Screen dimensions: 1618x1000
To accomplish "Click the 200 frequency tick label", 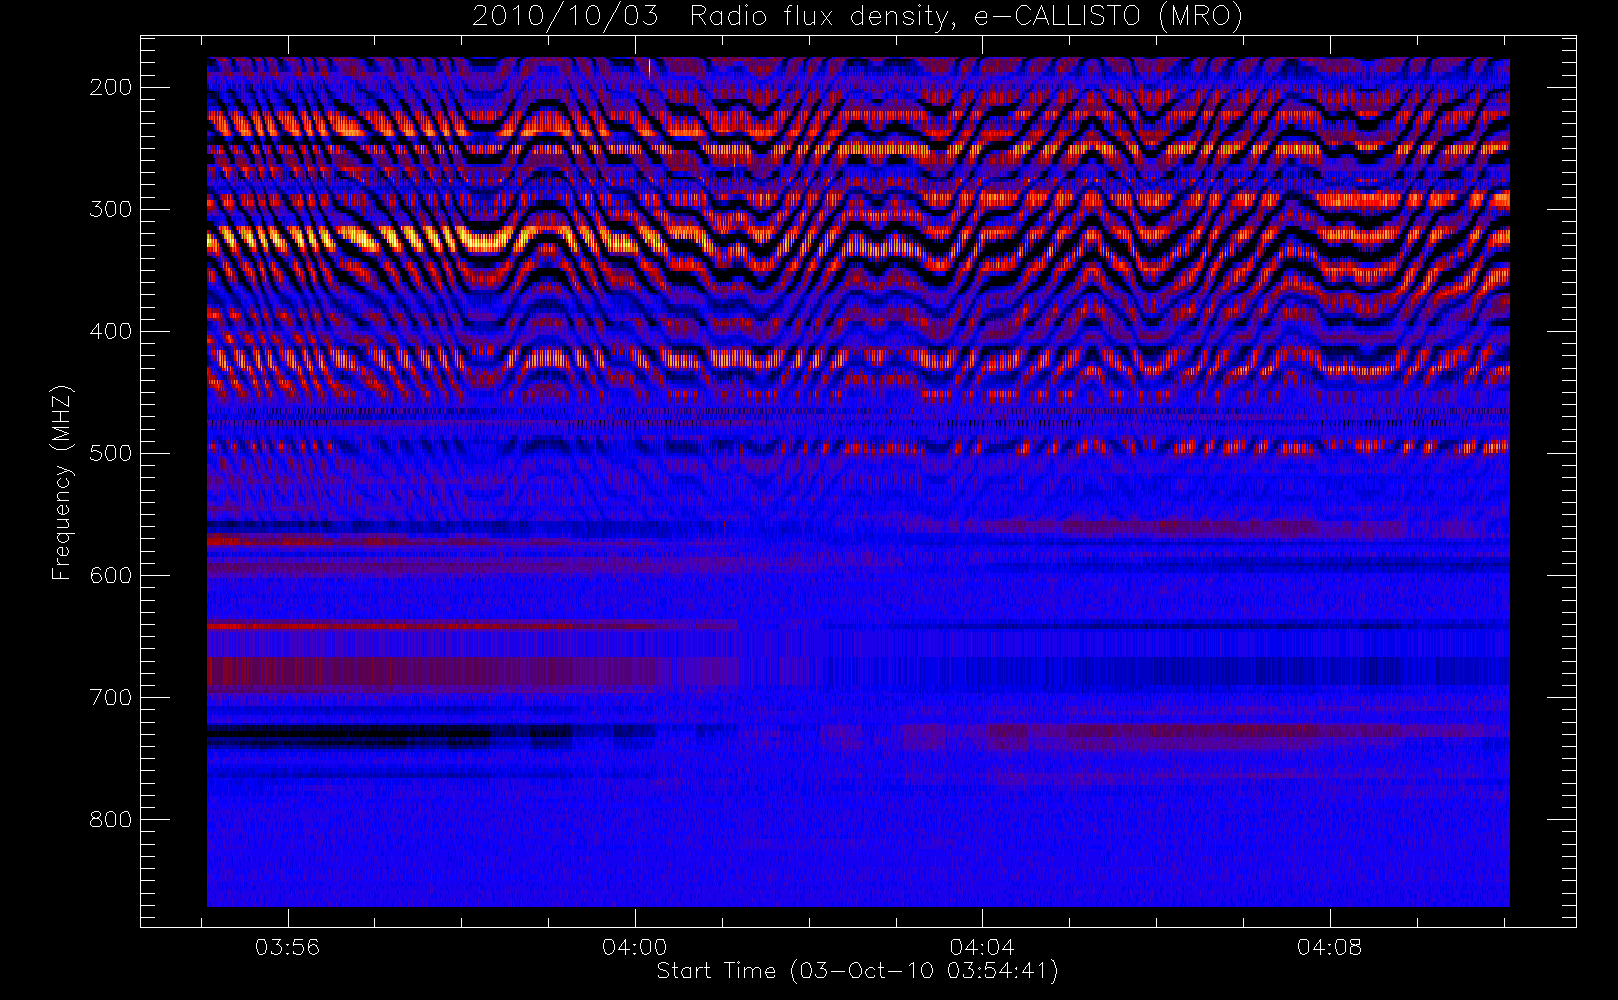I will 111,87.
